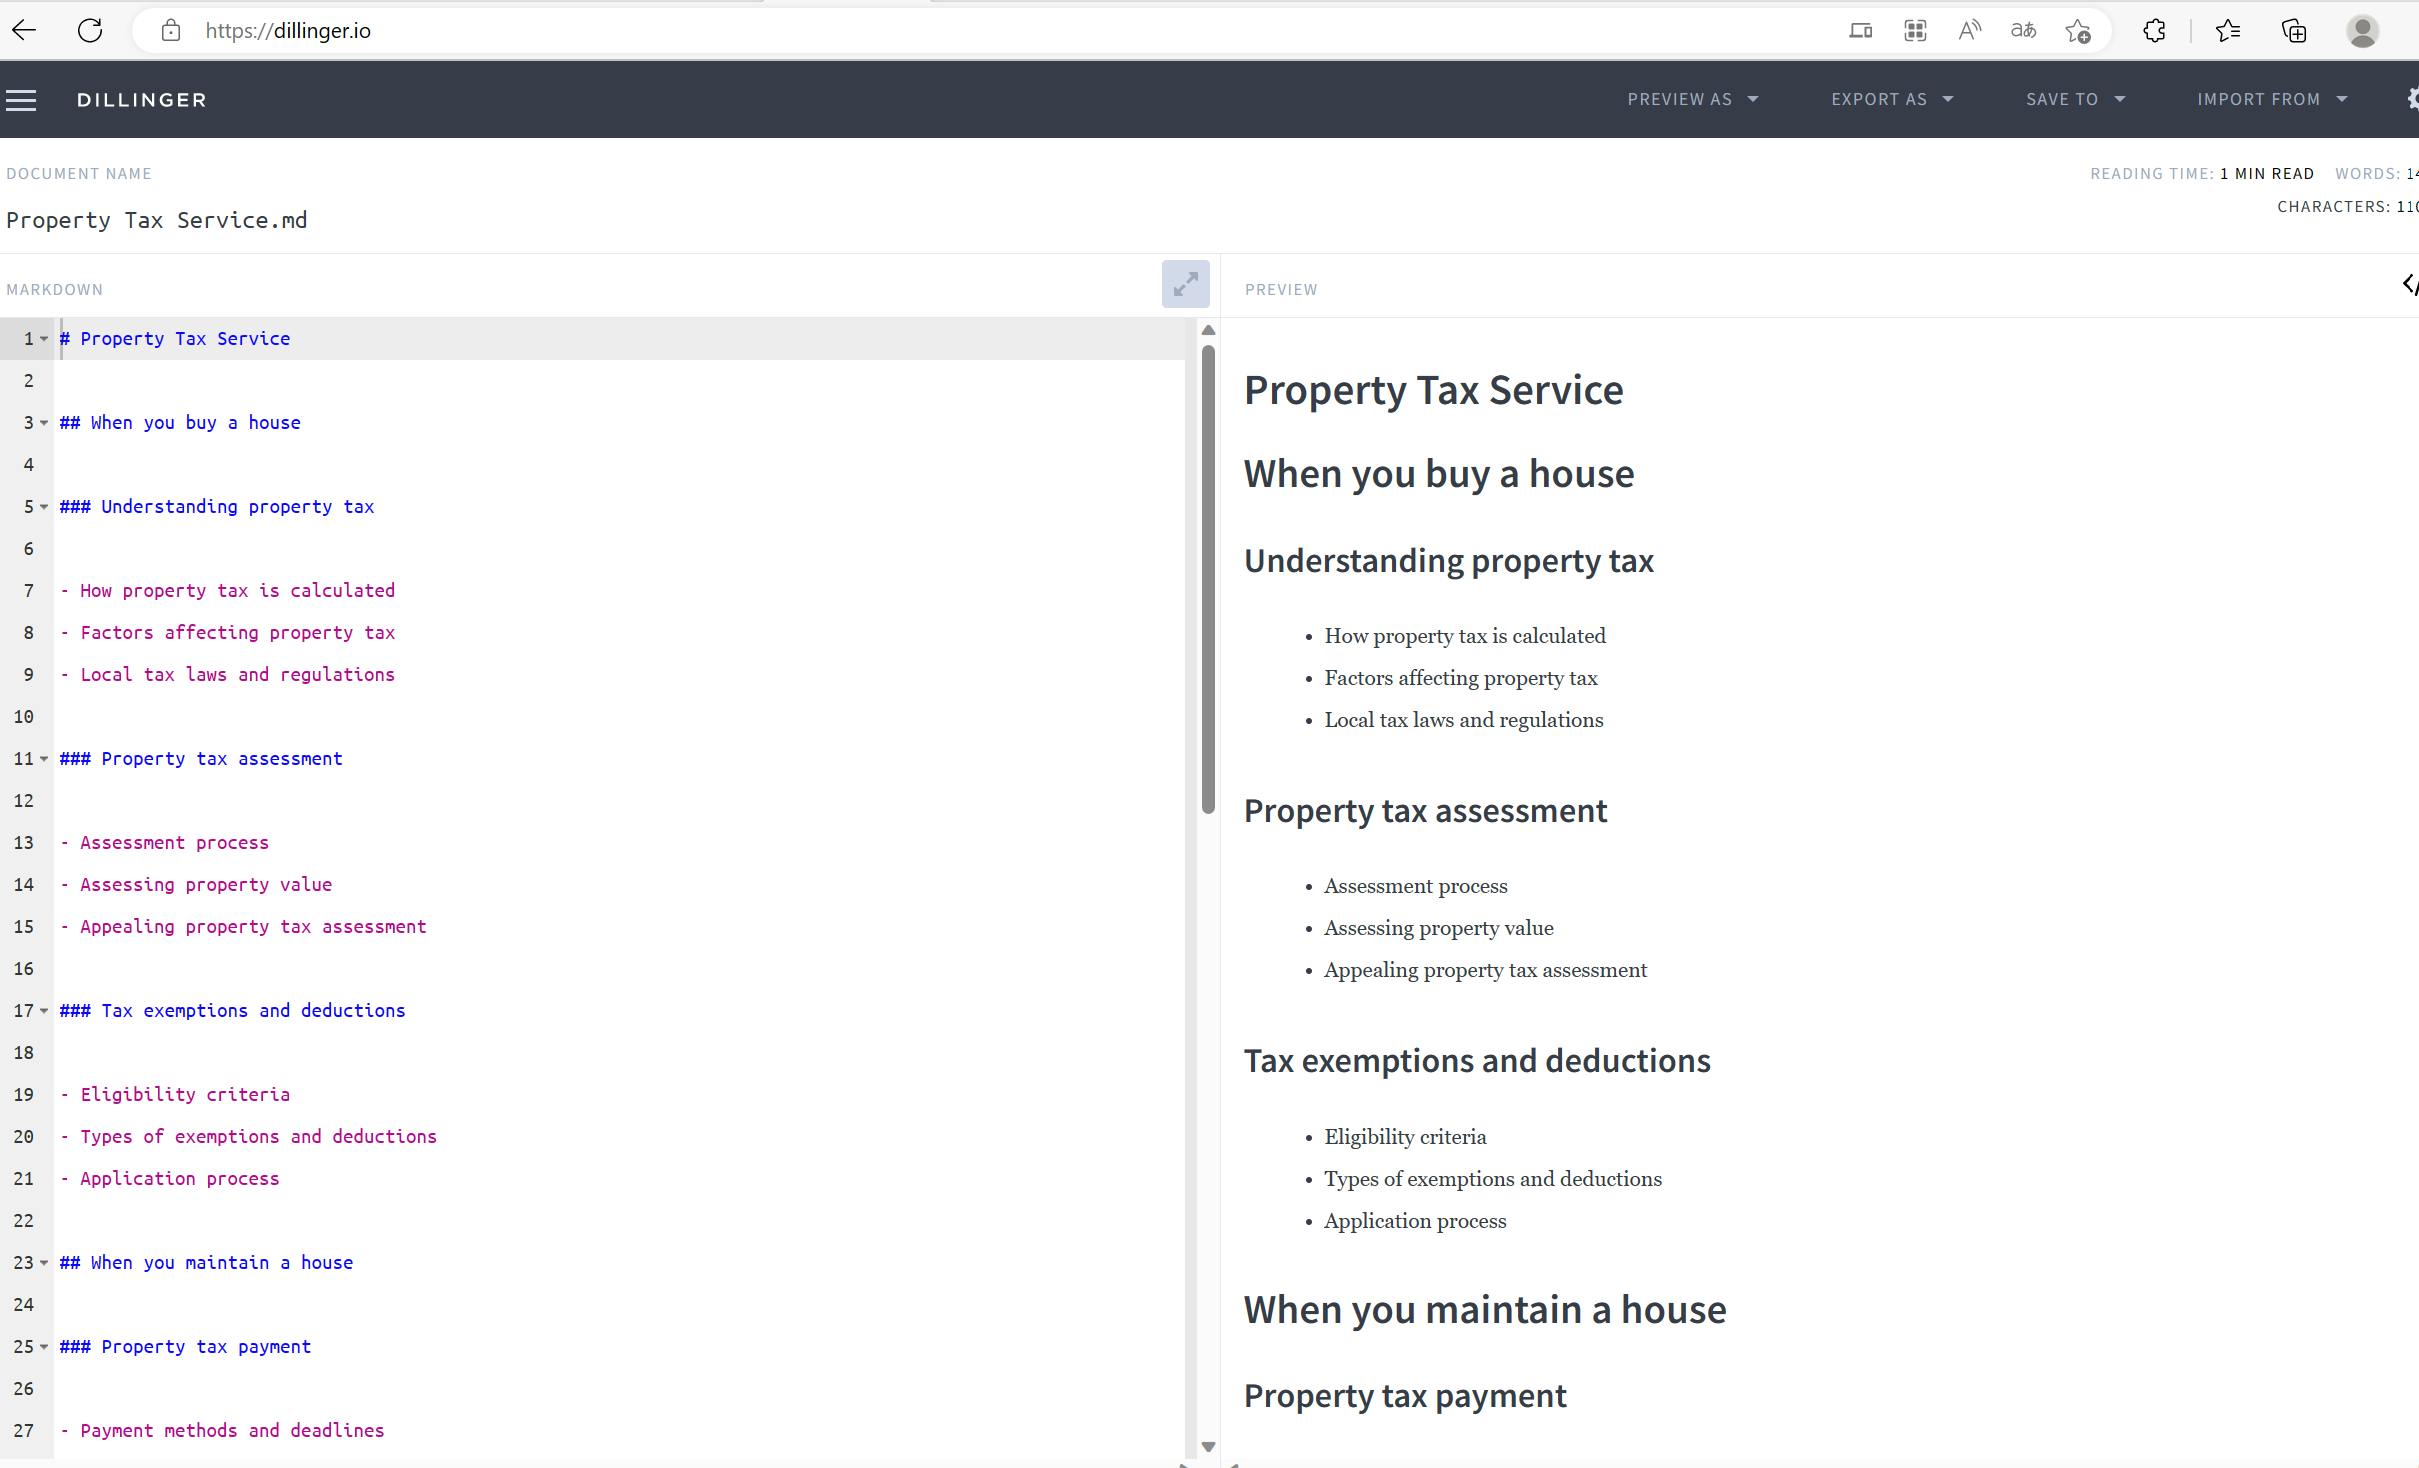Screen dimensions: 2419x1468
Task: Click the browser refresh icon
Action: point(90,31)
